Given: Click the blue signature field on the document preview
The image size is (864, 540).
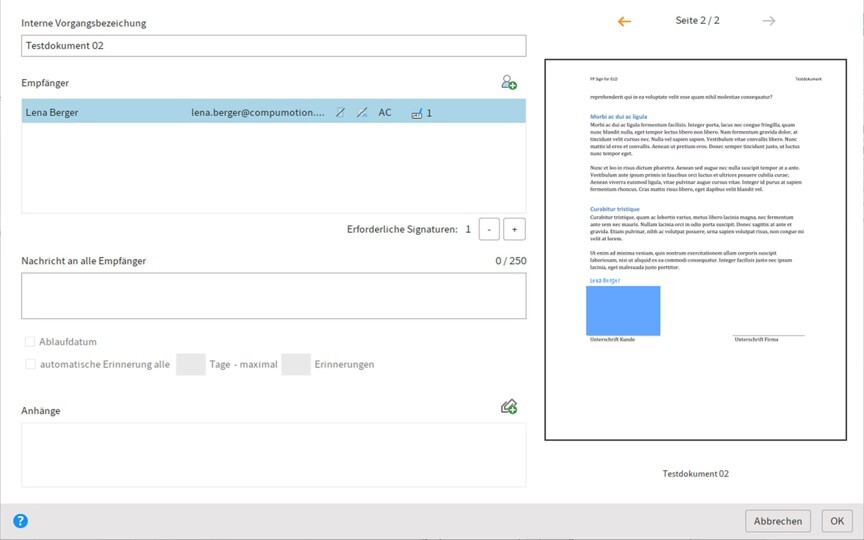Looking at the screenshot, I should click(x=623, y=310).
